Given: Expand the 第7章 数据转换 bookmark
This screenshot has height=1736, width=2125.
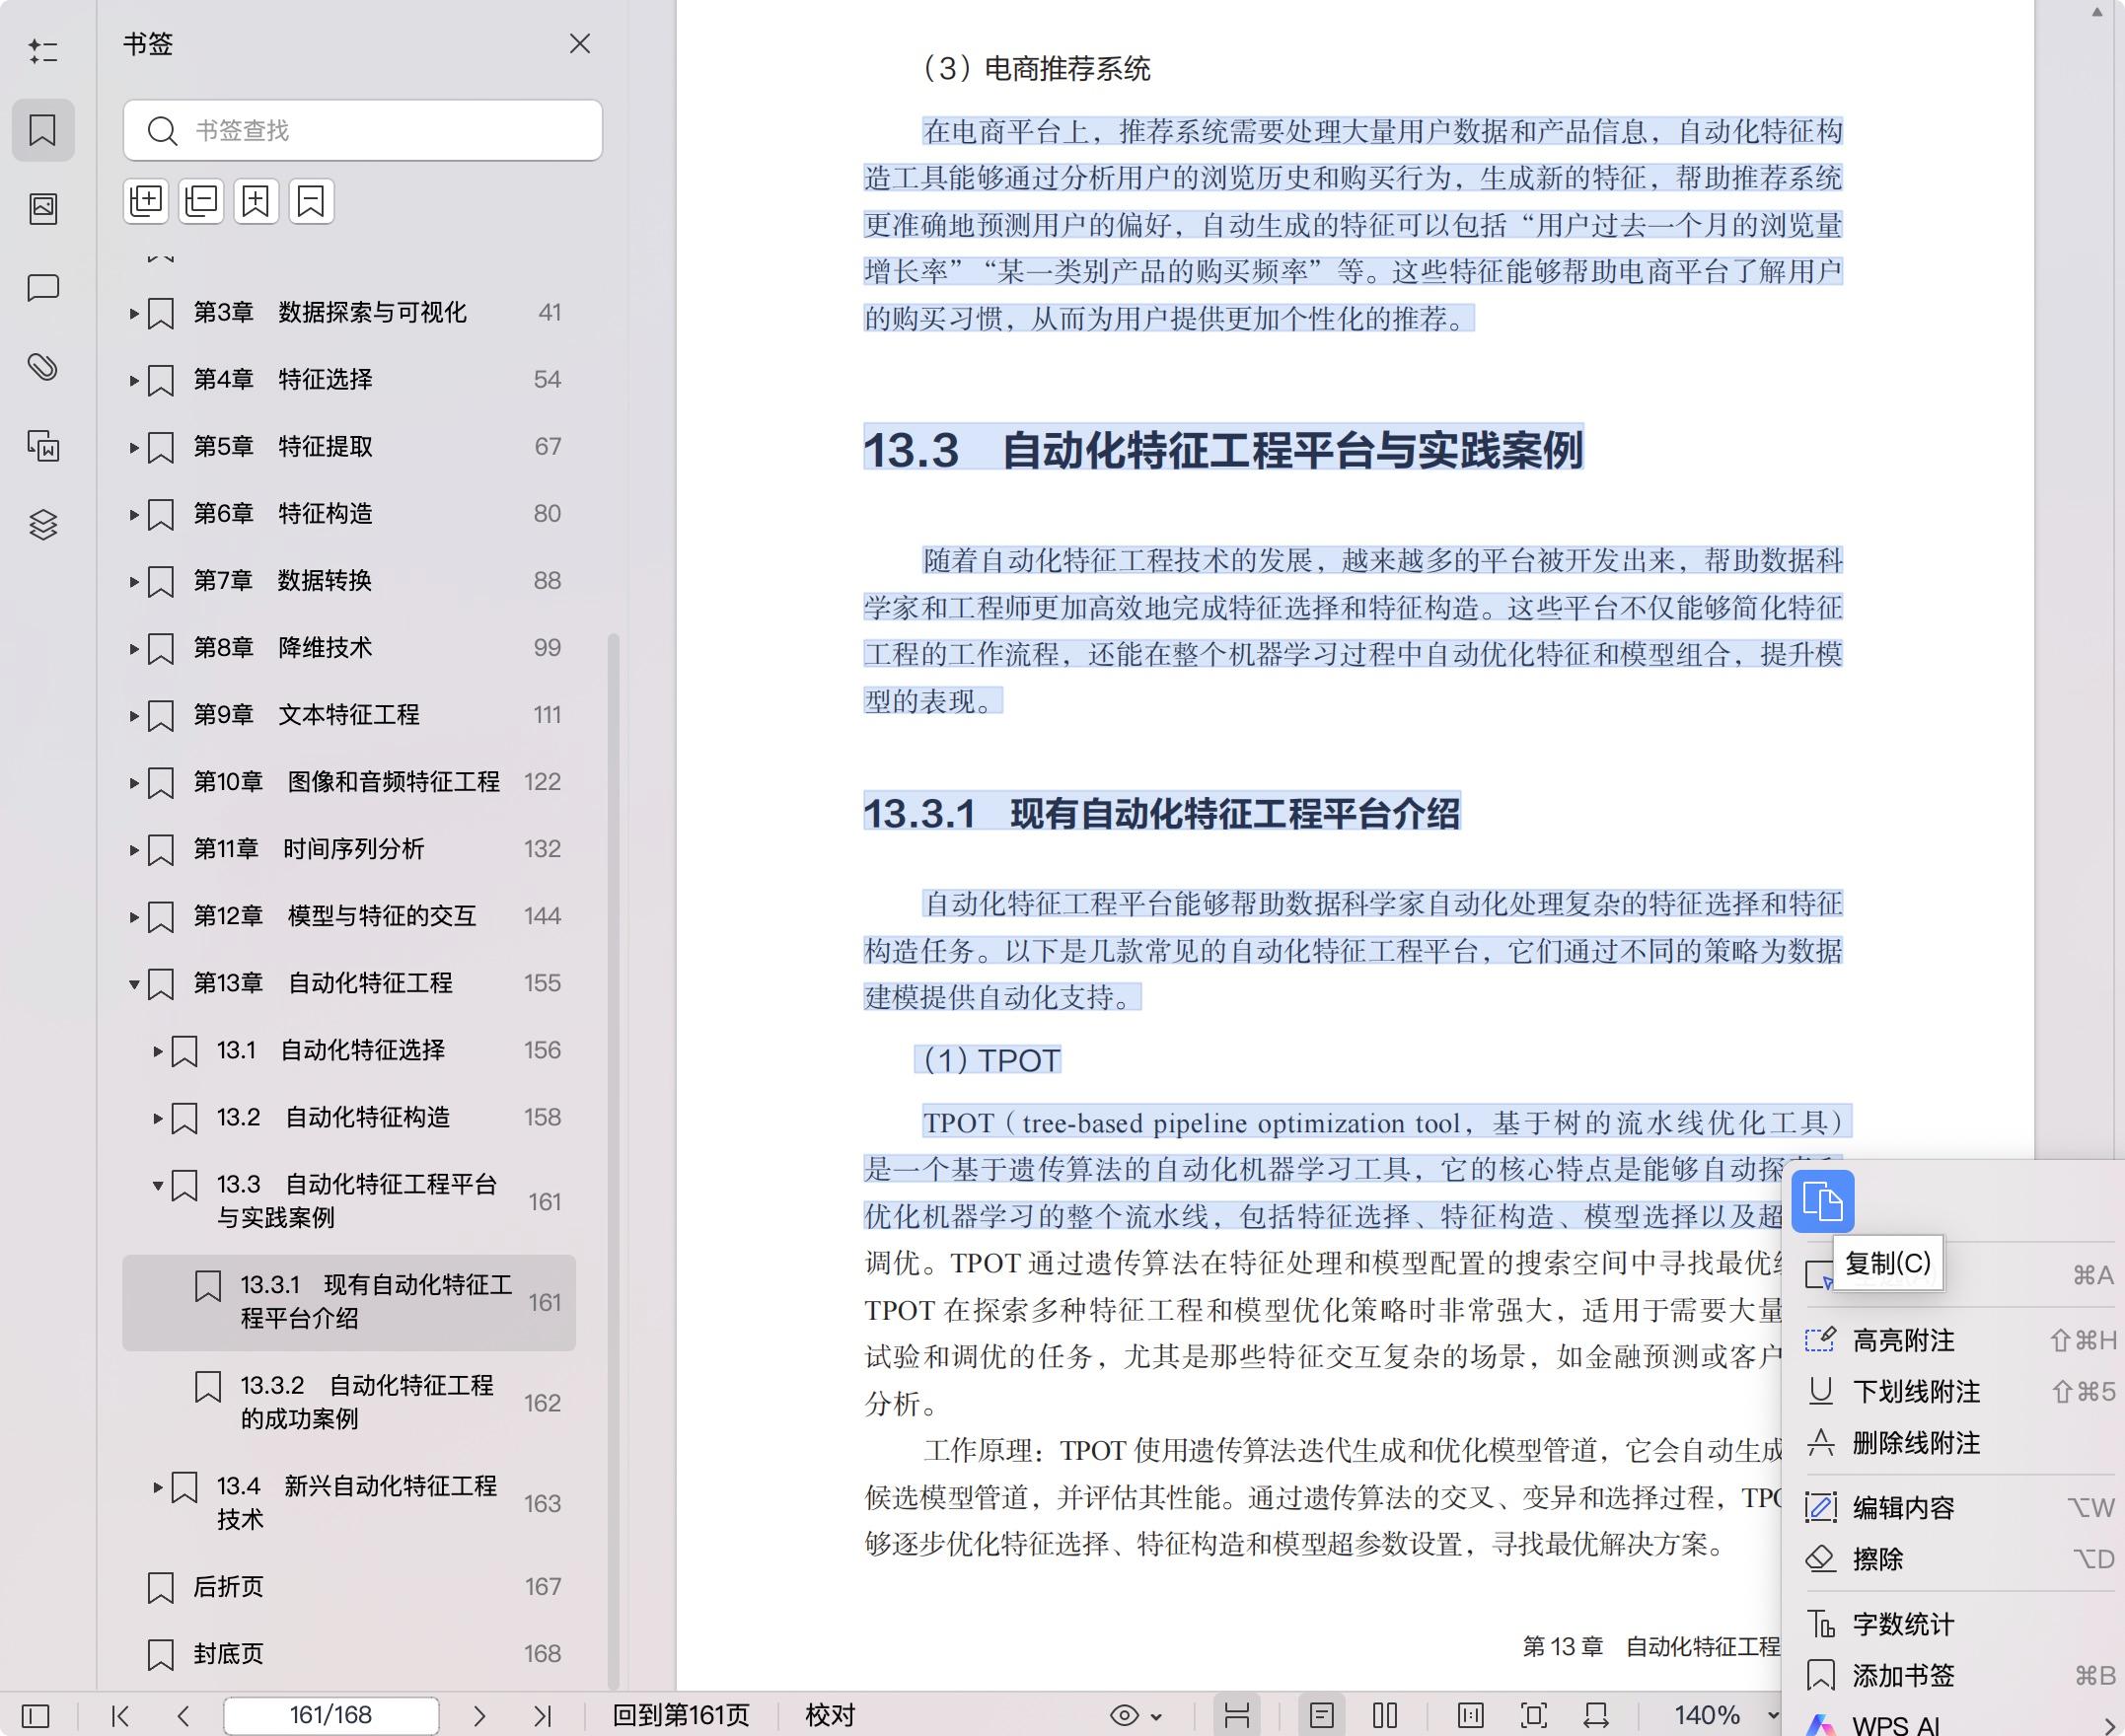Looking at the screenshot, I should (x=134, y=582).
